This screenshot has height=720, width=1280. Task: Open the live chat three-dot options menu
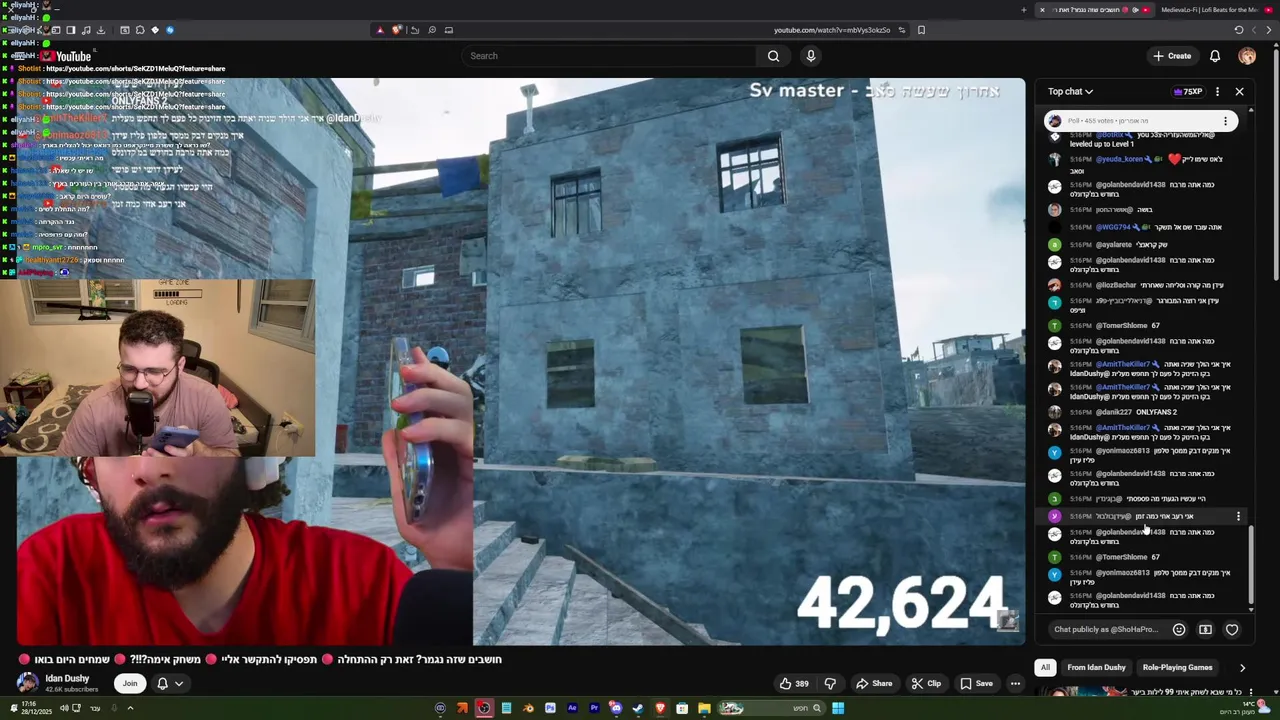click(x=1217, y=92)
